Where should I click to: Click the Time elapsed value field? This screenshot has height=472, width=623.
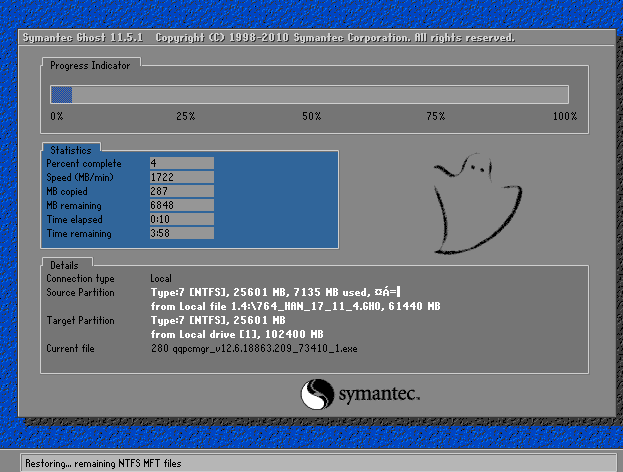tap(182, 219)
